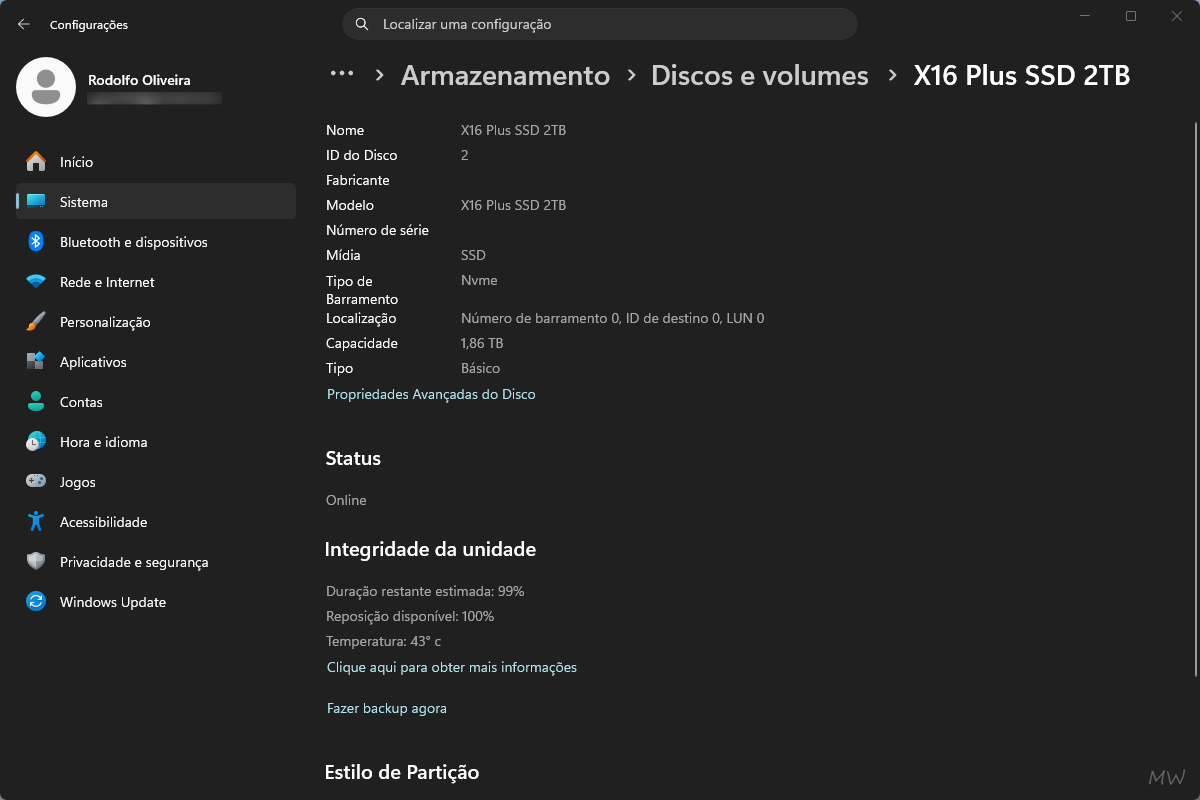Click the Personalização paintbrush icon
1200x800 pixels.
[x=36, y=321]
